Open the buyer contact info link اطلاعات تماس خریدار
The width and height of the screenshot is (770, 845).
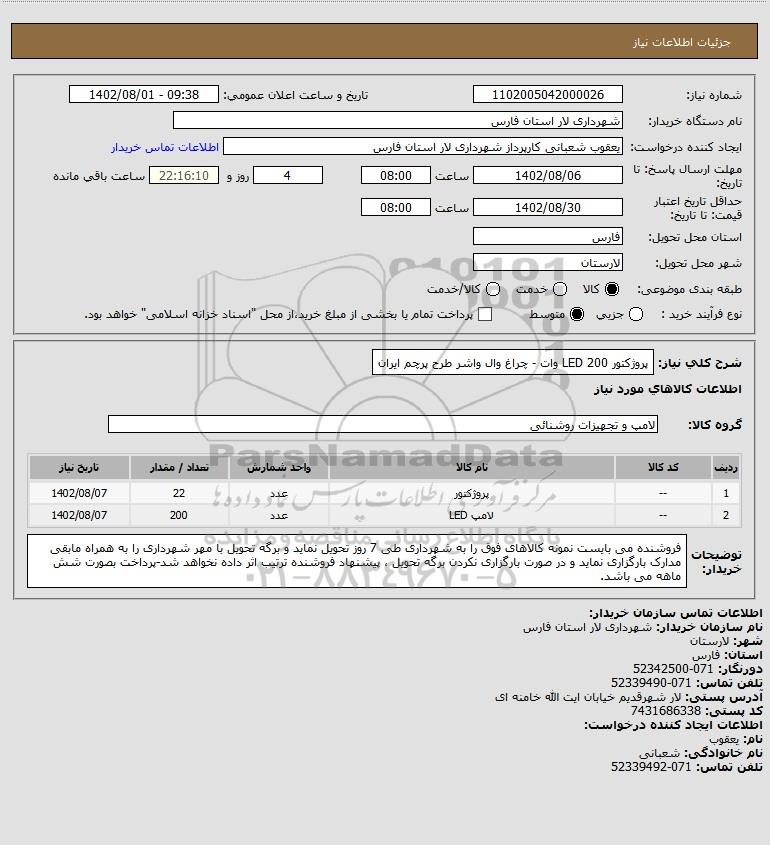point(165,147)
